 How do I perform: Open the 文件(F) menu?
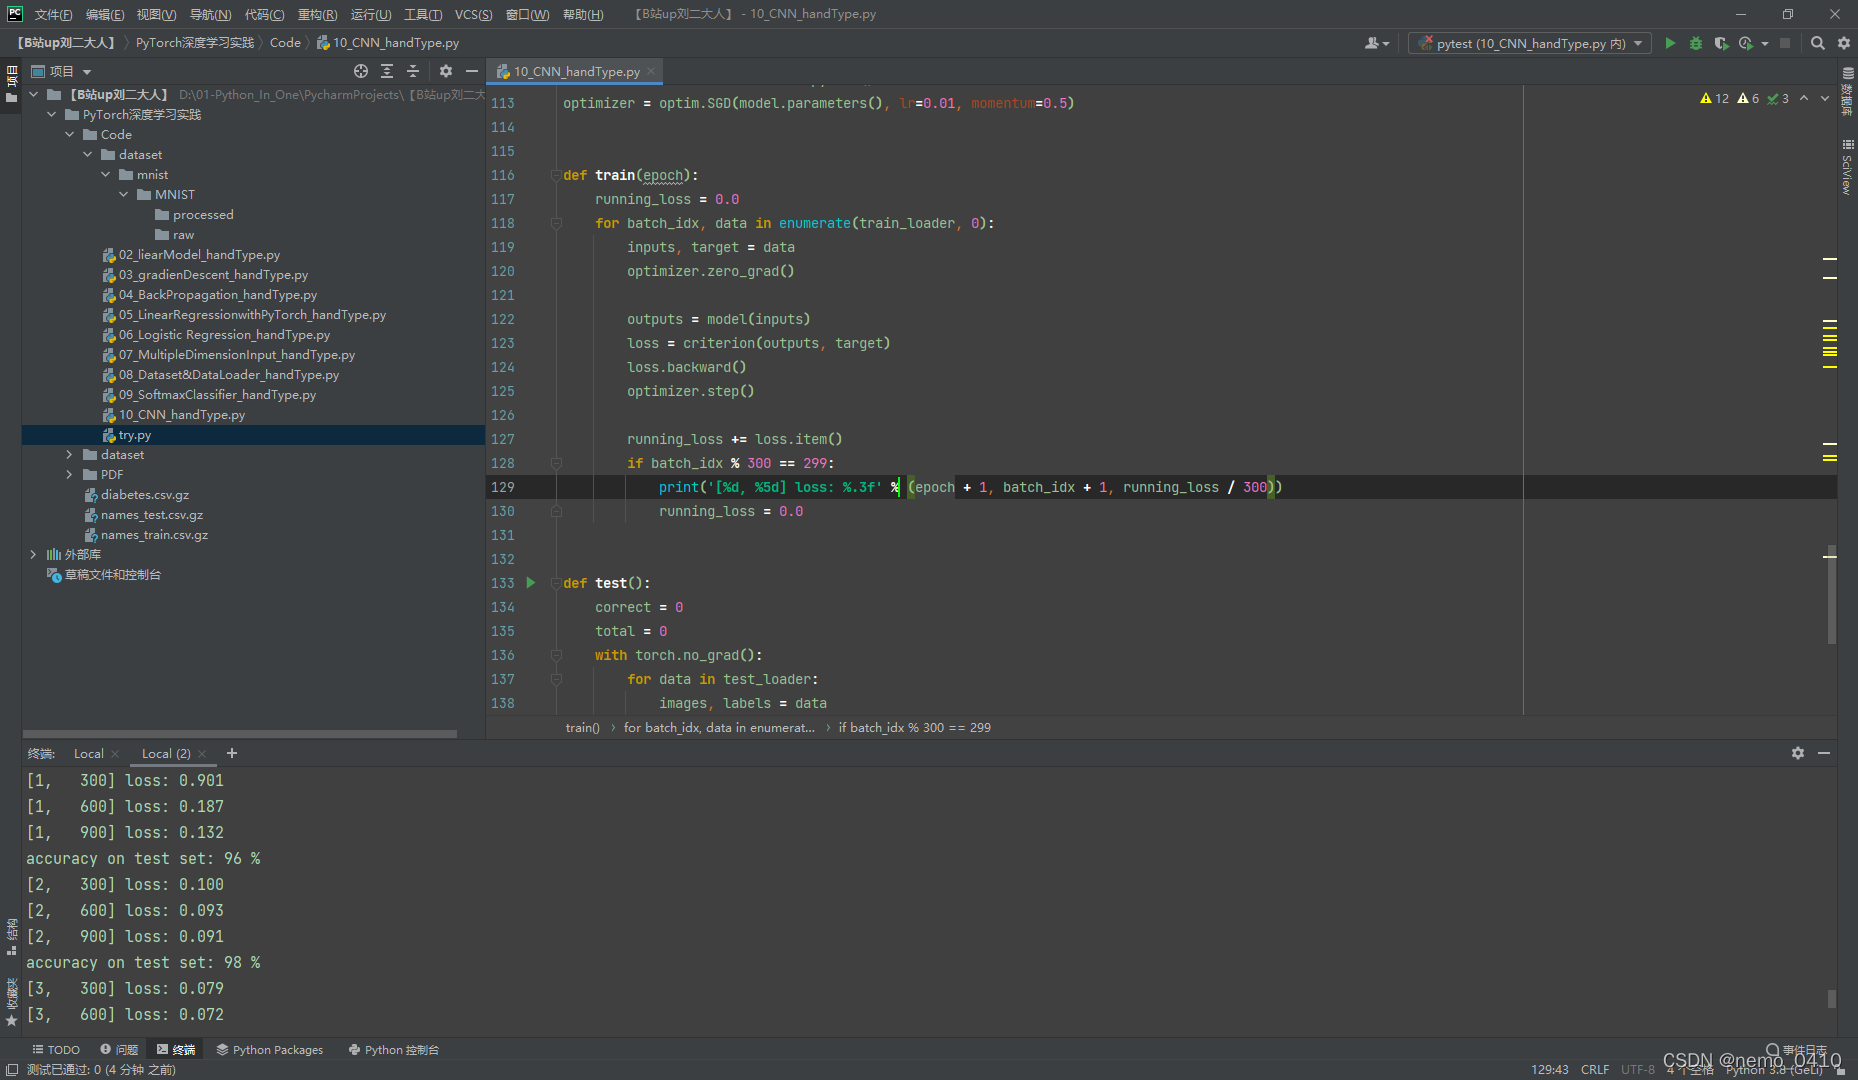pyautogui.click(x=53, y=14)
